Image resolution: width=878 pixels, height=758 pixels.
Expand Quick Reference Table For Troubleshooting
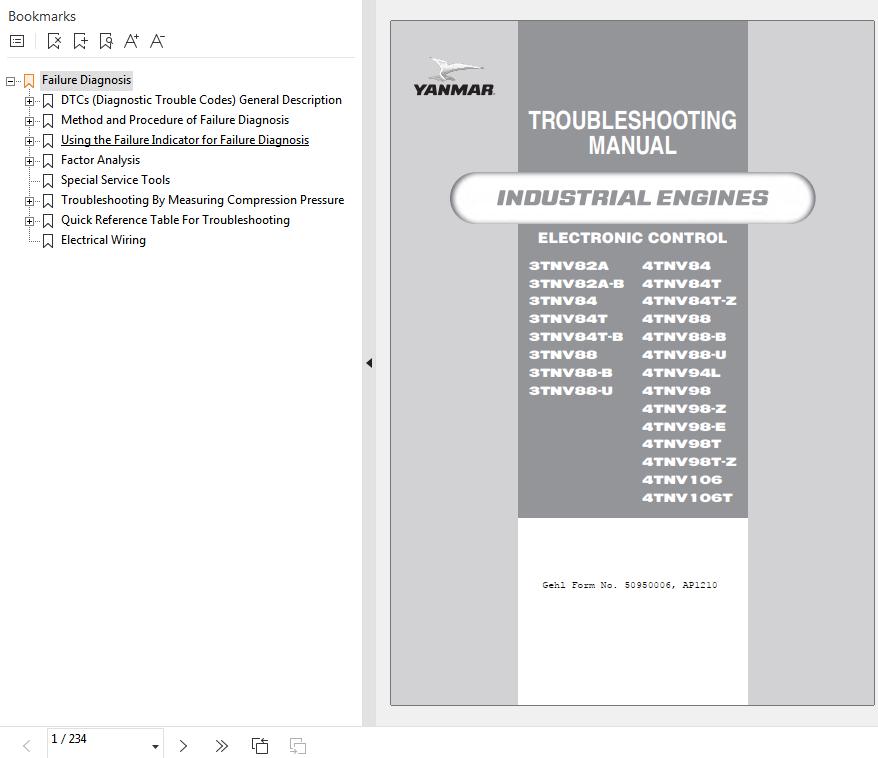pos(29,221)
